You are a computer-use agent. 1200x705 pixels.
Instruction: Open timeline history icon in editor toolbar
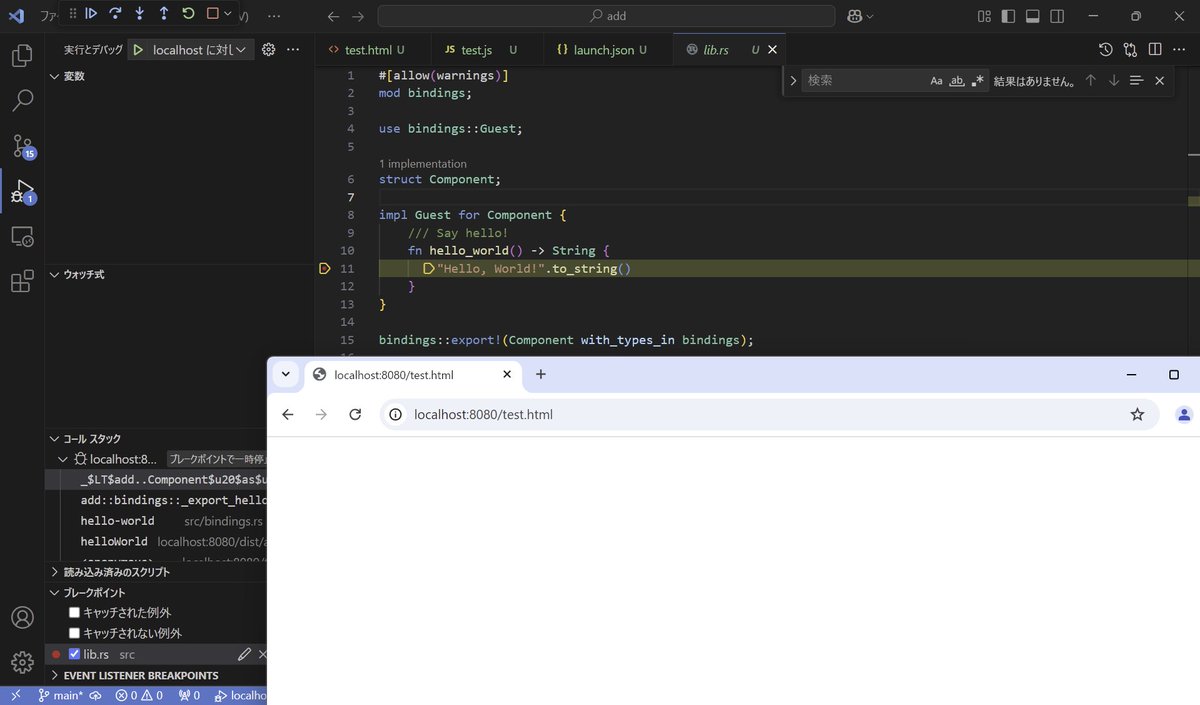[x=1106, y=50]
